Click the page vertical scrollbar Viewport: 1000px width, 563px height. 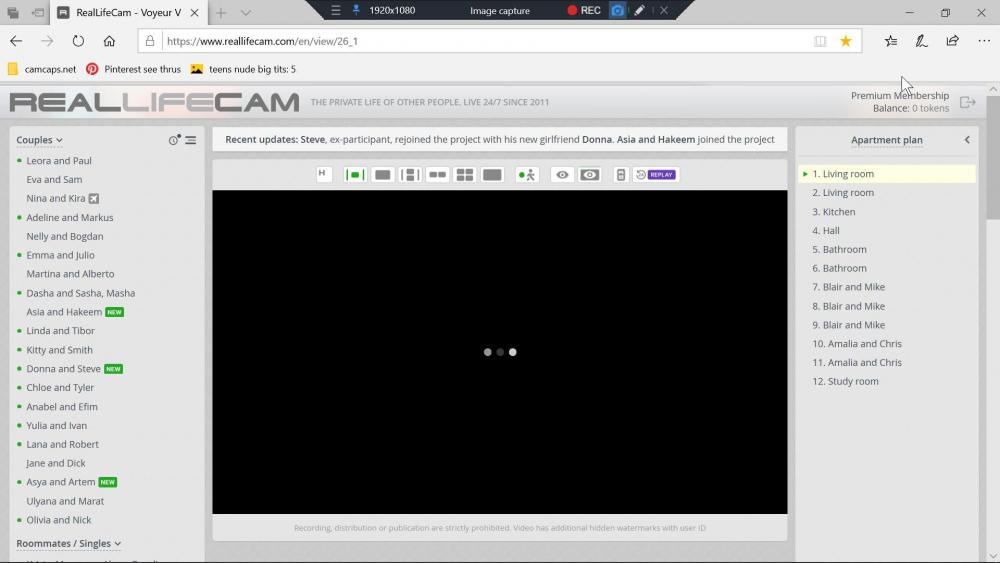(x=992, y=300)
